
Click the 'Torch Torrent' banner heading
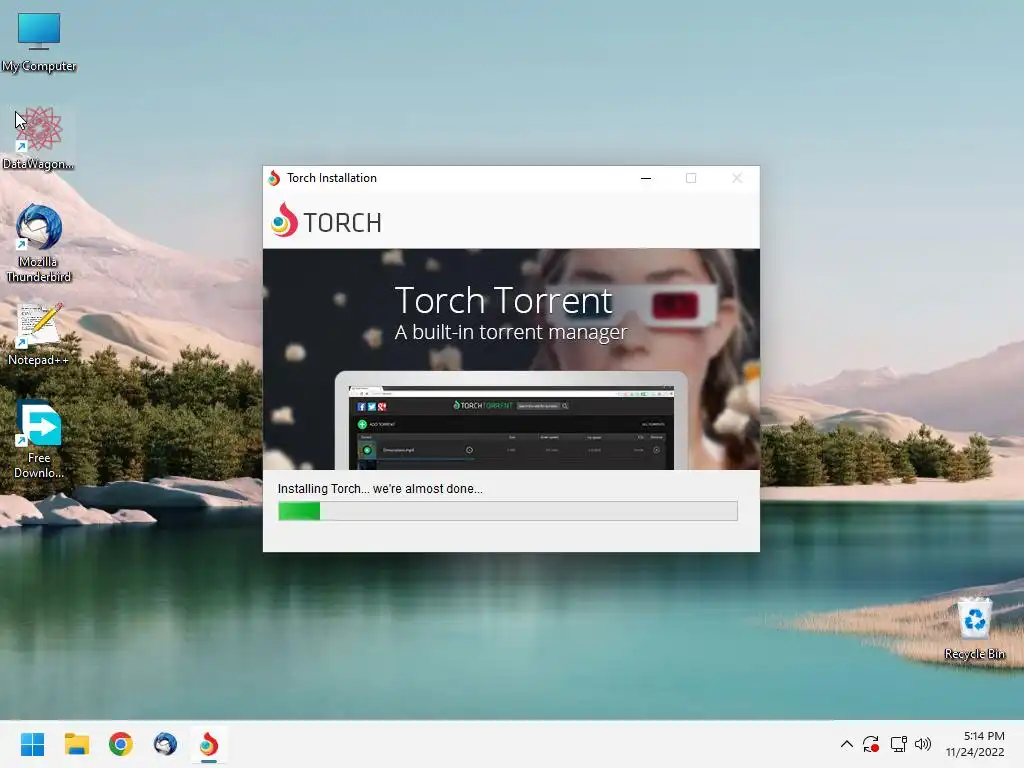click(x=504, y=300)
